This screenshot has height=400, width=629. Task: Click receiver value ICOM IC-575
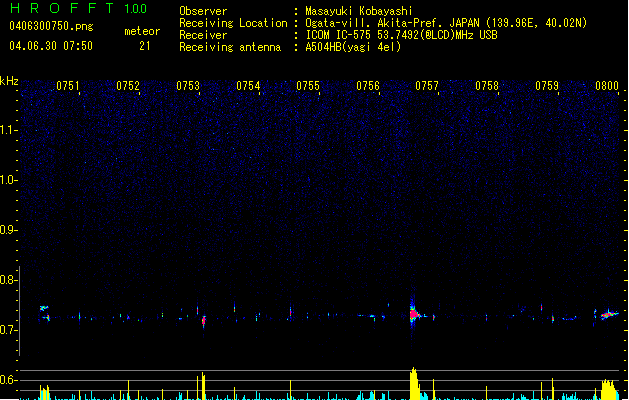coord(338,35)
